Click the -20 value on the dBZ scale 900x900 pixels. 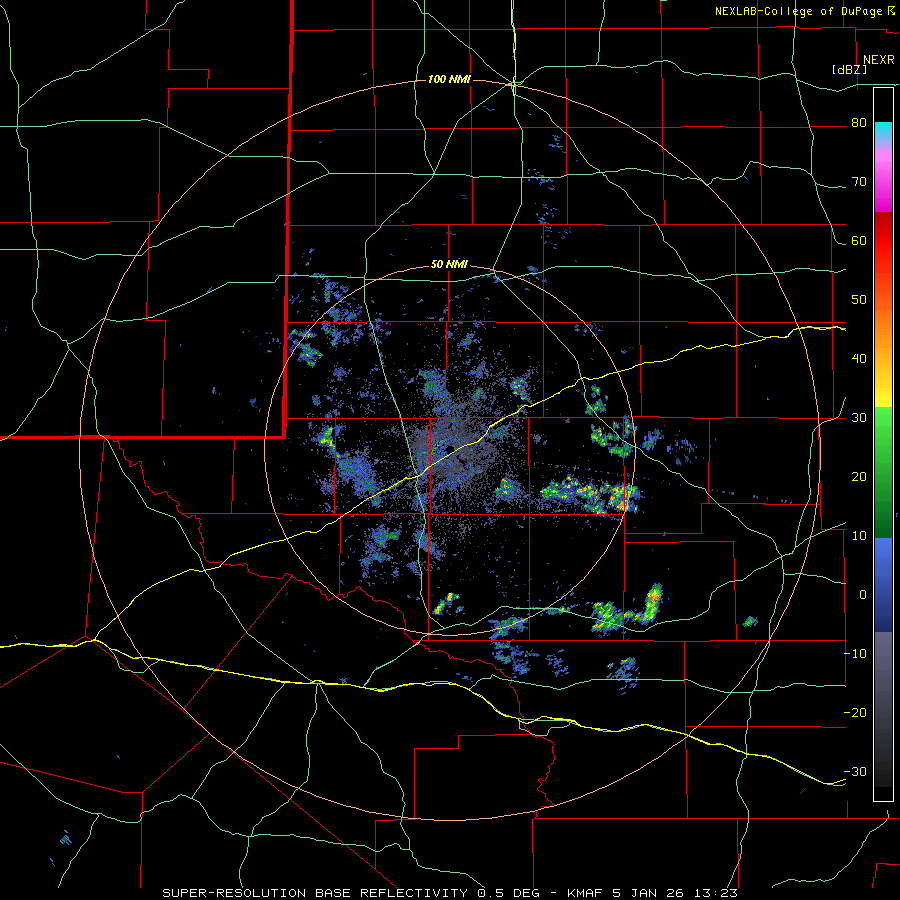[855, 712]
